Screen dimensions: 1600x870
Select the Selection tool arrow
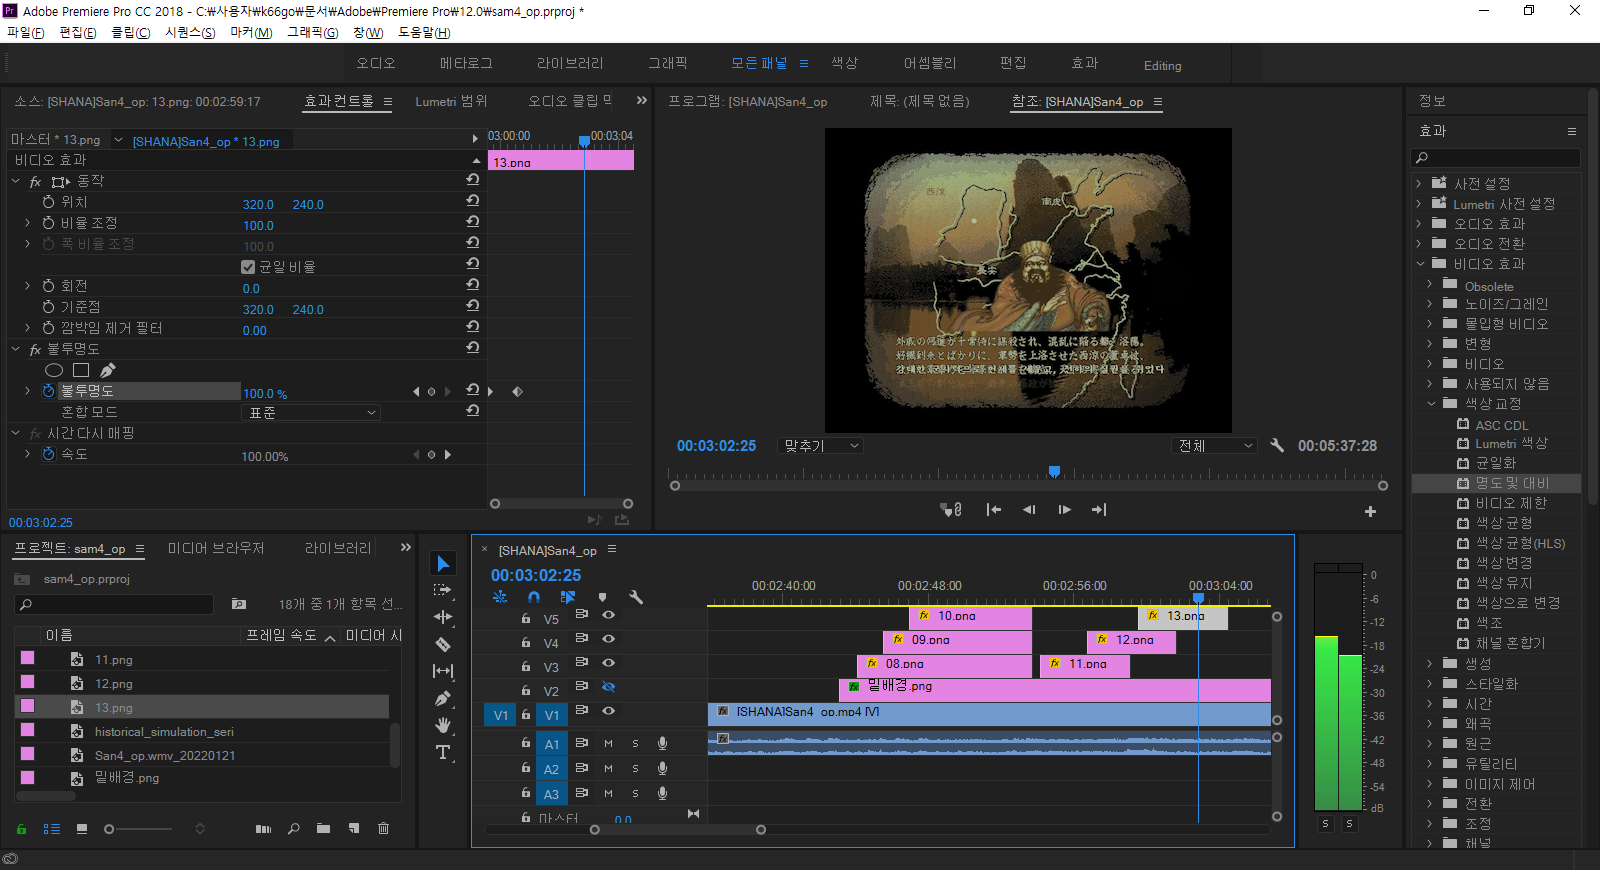tap(443, 563)
